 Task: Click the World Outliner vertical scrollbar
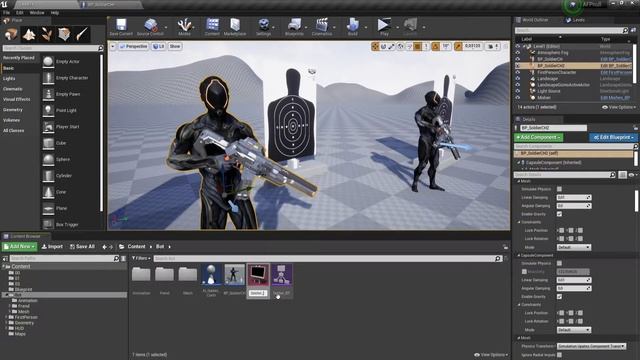(x=635, y=63)
